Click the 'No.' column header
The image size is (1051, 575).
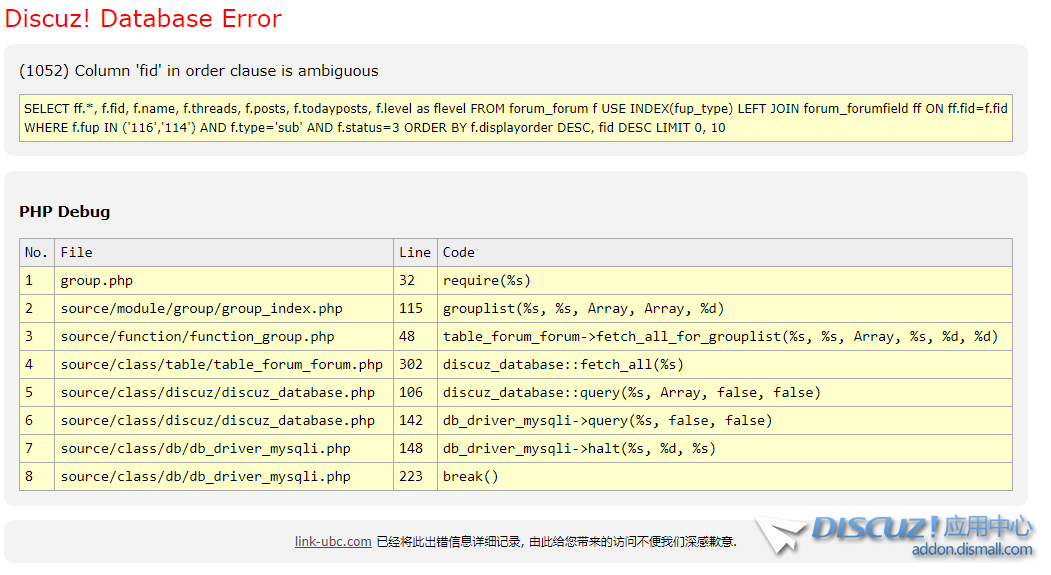[x=37, y=253]
